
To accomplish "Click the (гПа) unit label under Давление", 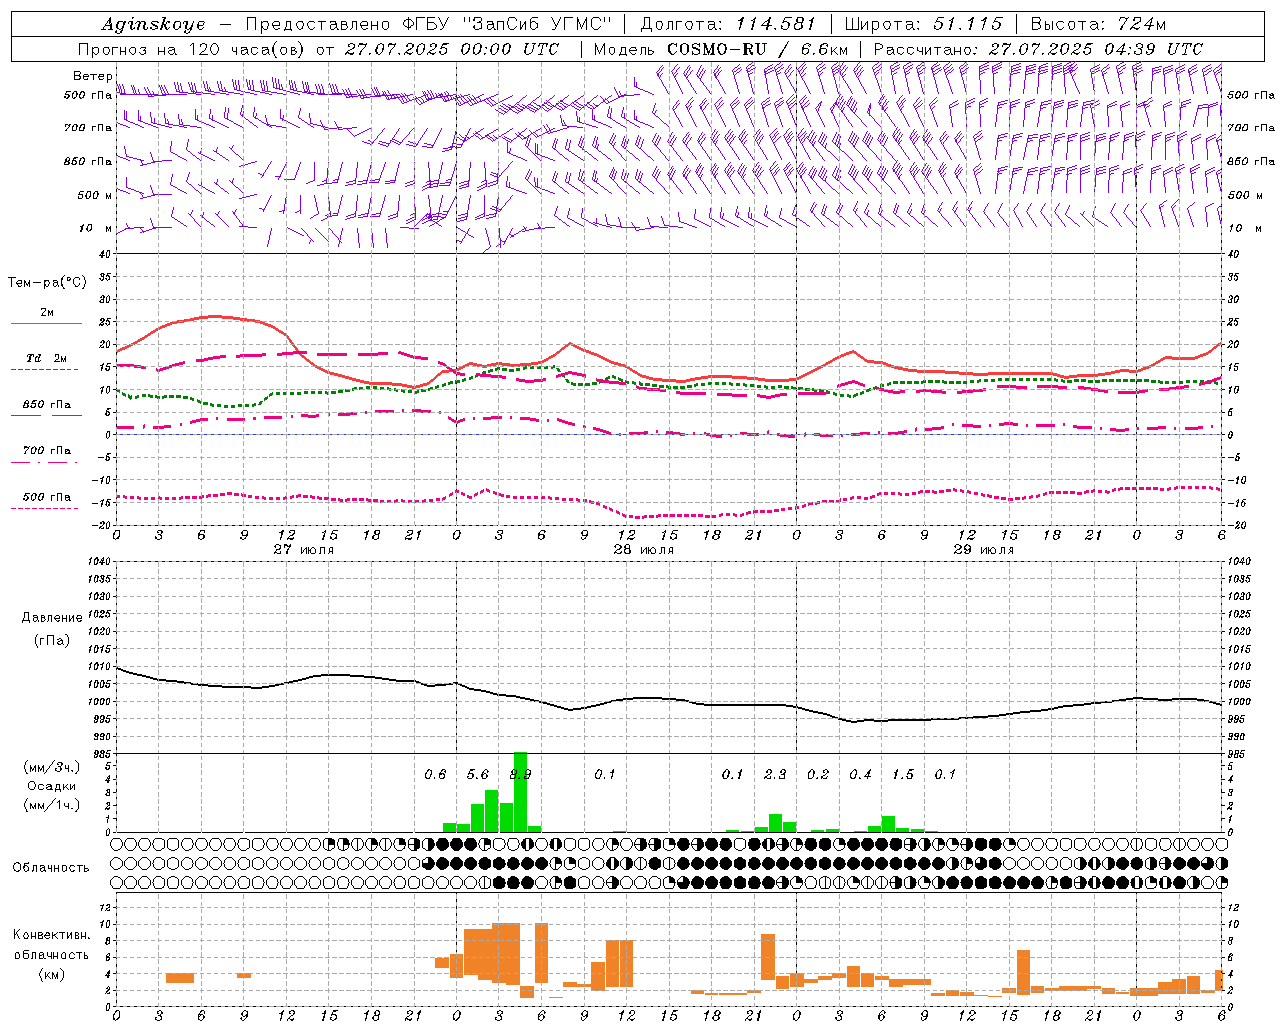I will pyautogui.click(x=52, y=640).
